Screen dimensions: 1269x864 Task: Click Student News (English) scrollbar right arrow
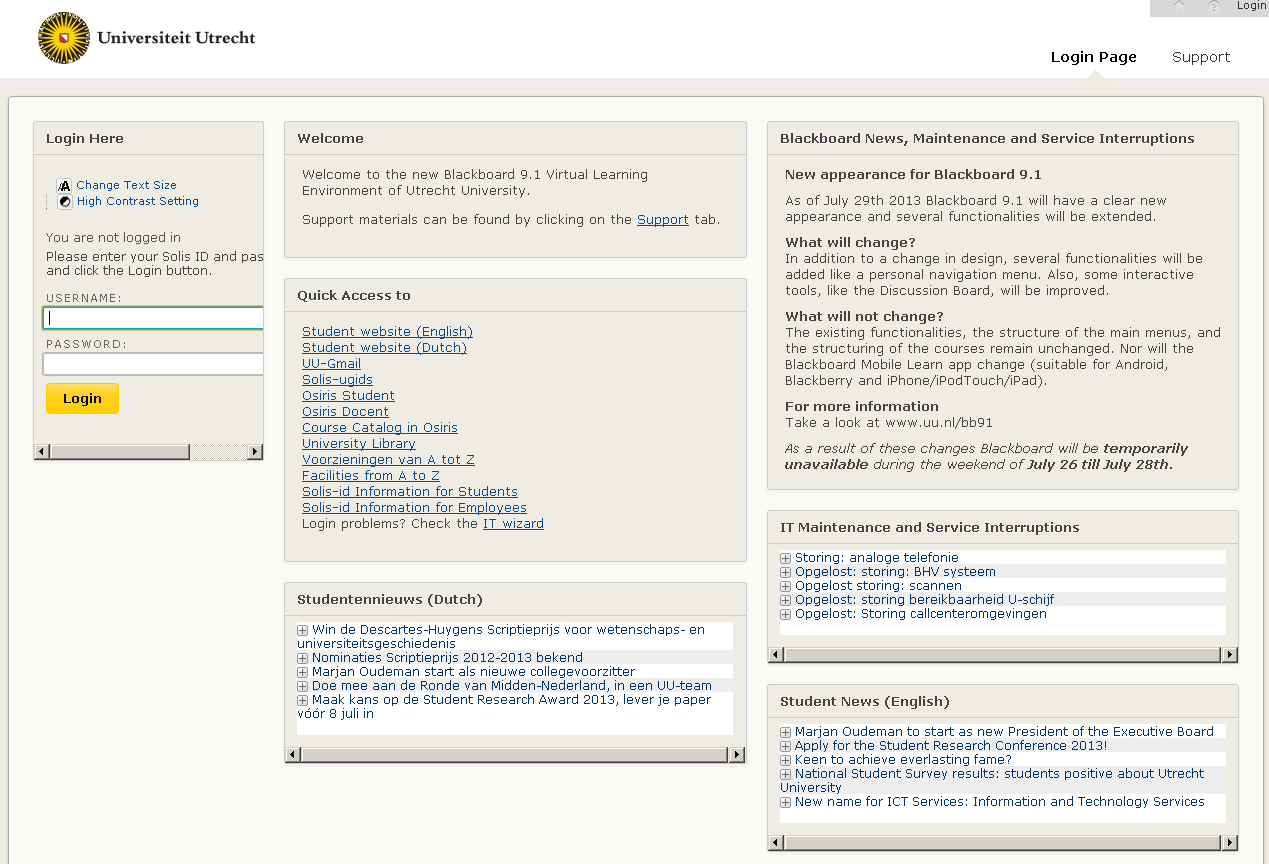pyautogui.click(x=1229, y=843)
